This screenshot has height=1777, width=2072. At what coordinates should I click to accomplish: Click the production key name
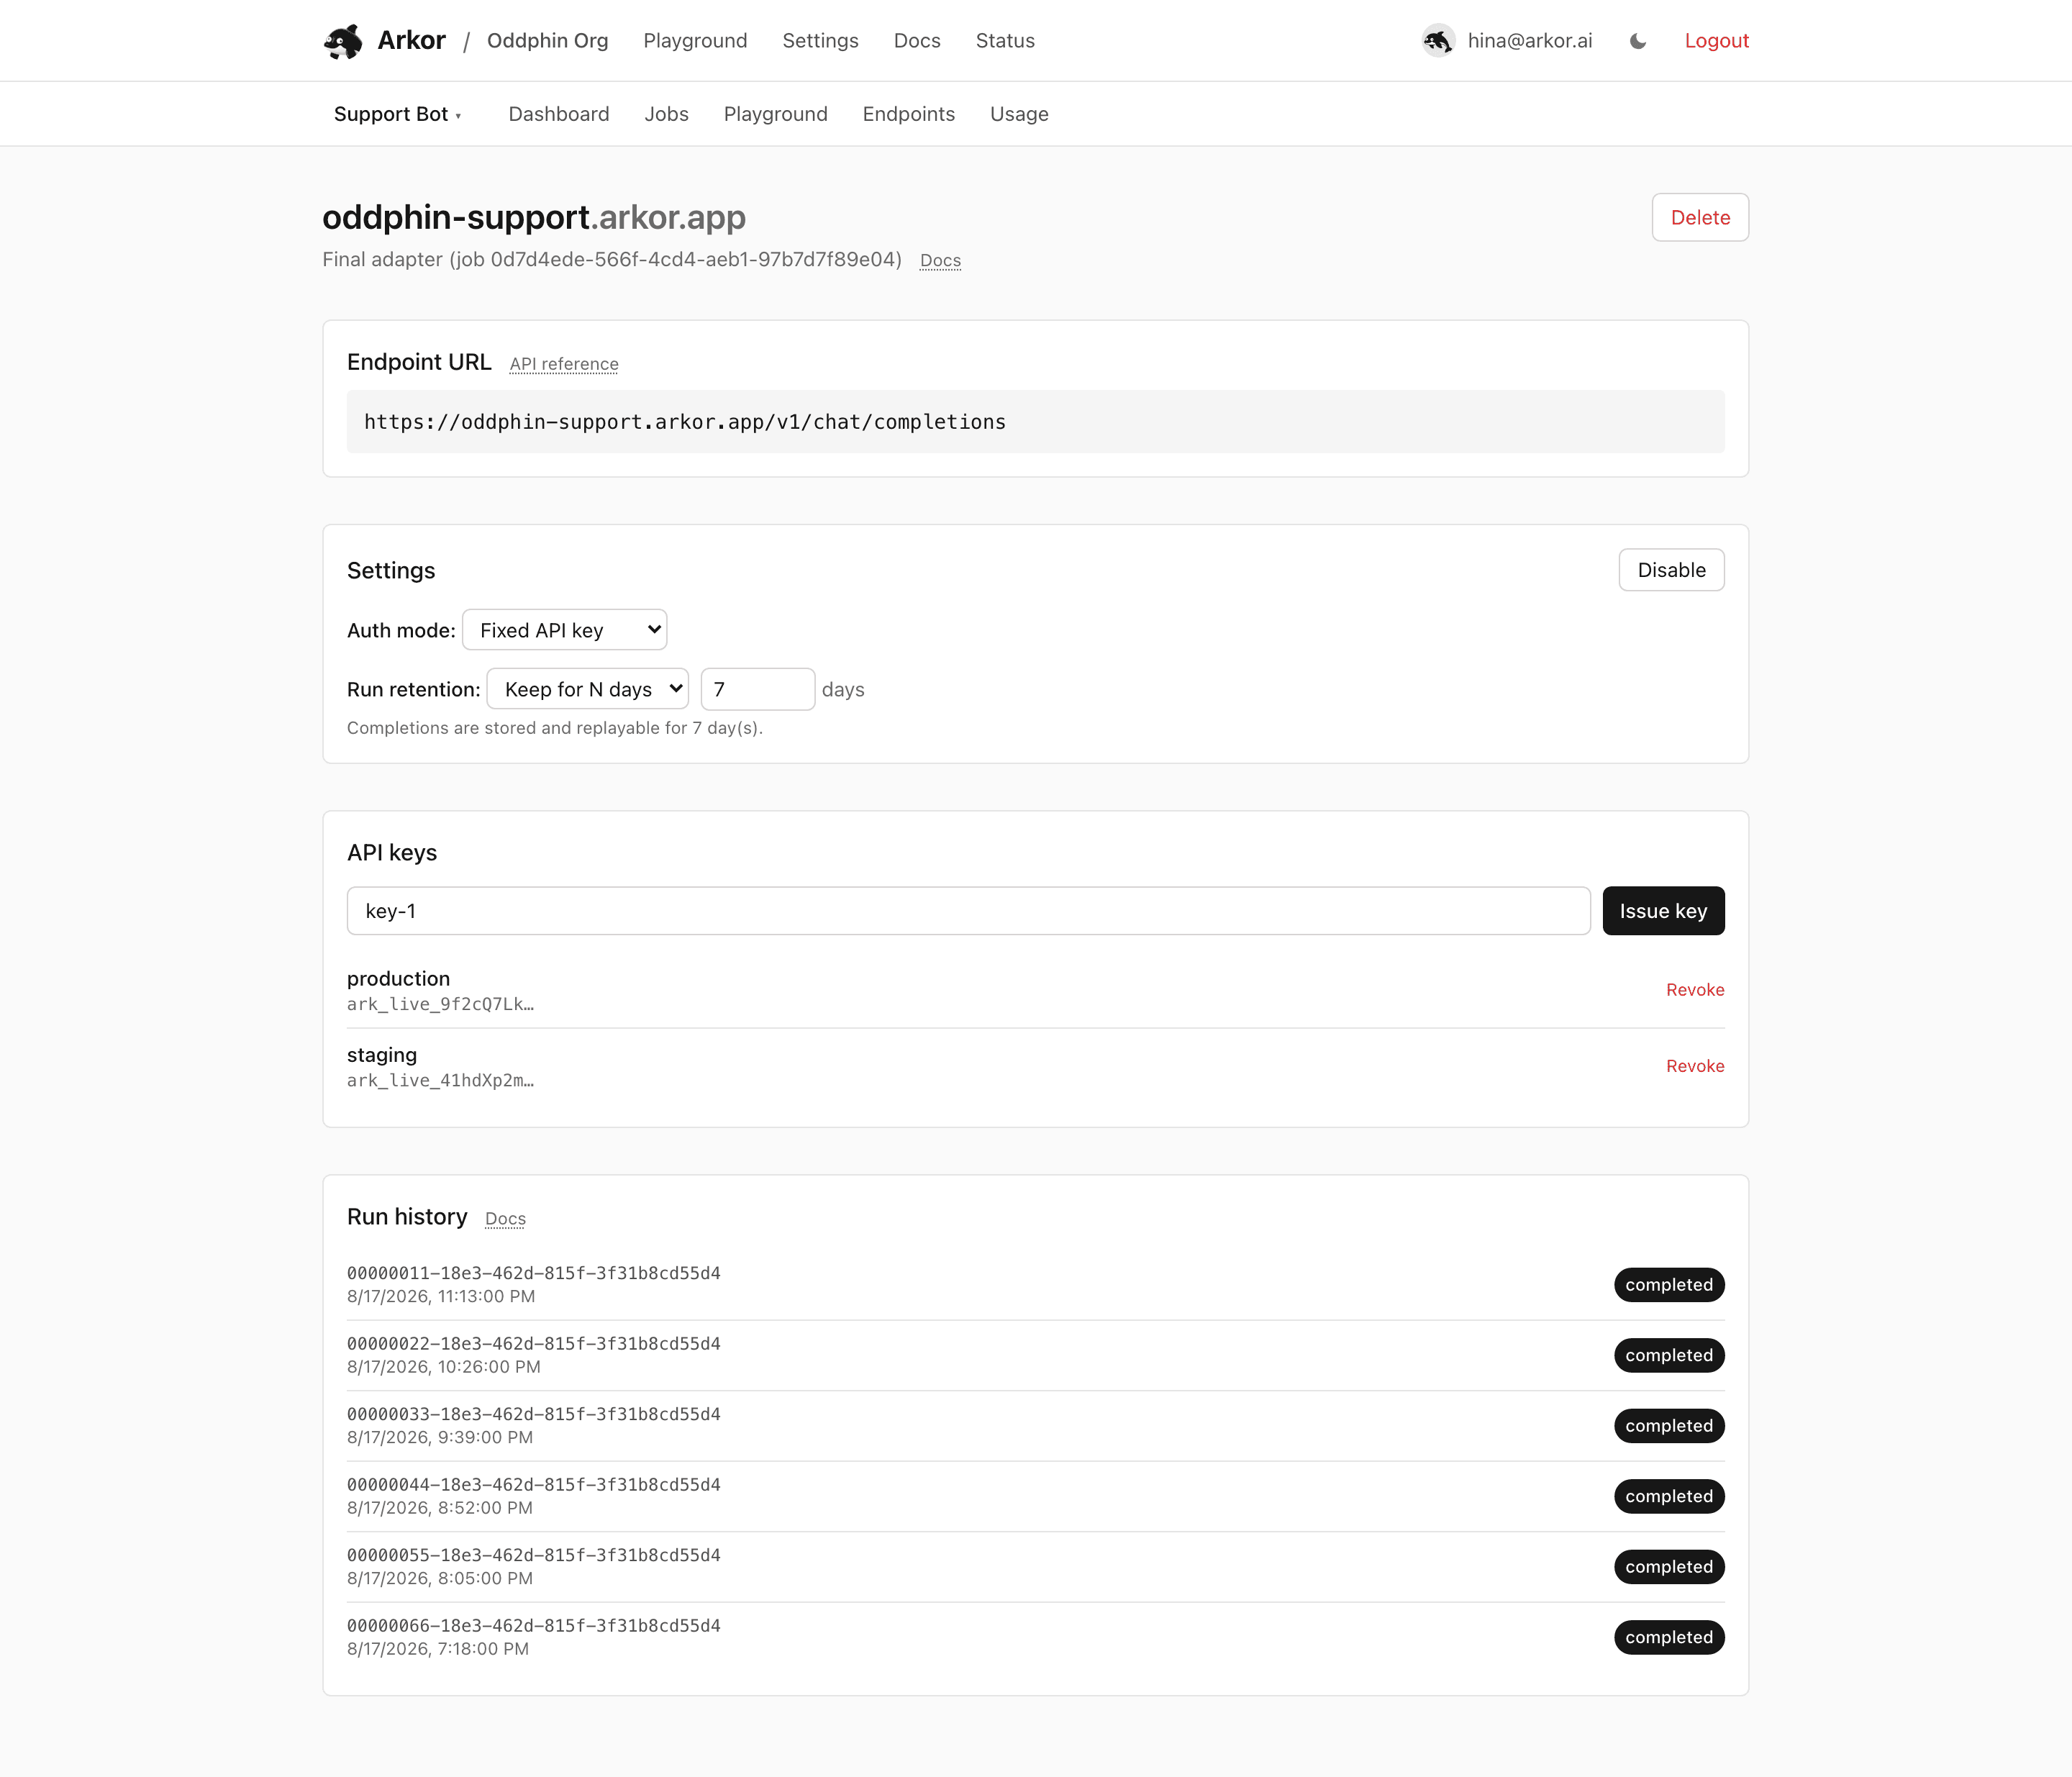[x=398, y=979]
